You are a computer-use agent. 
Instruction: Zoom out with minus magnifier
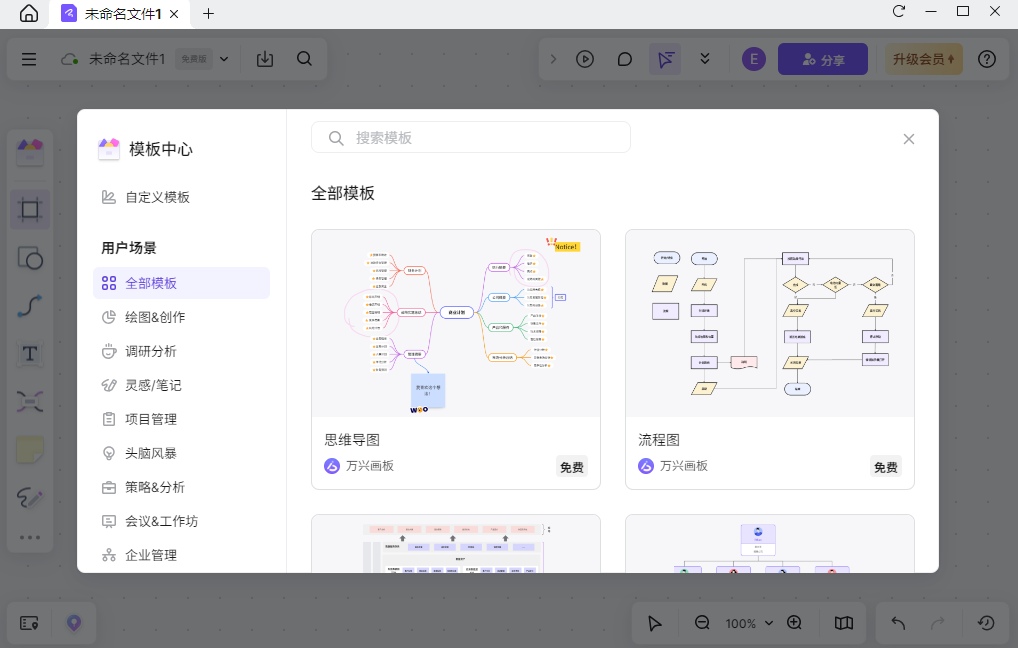pos(702,623)
